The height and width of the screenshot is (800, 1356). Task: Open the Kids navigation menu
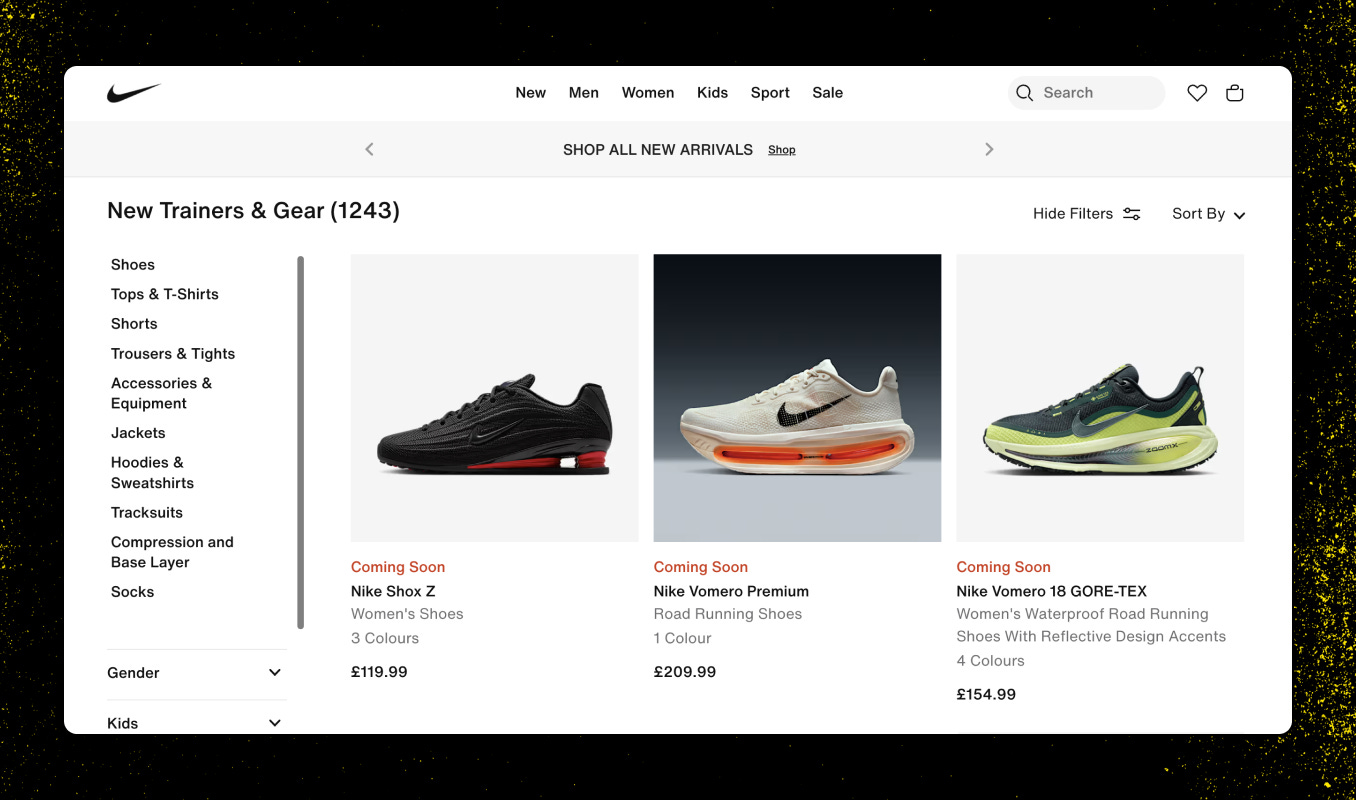713,93
